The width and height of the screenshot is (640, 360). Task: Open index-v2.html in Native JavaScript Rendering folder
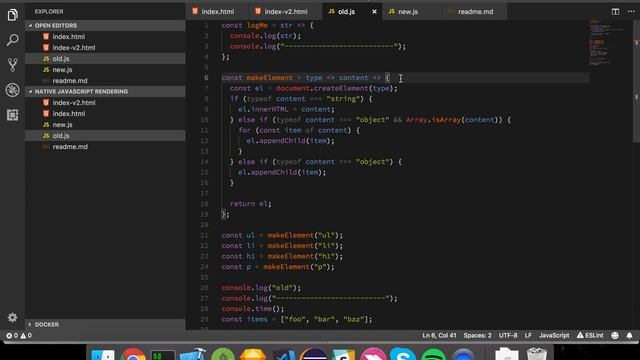pyautogui.click(x=105, y=102)
